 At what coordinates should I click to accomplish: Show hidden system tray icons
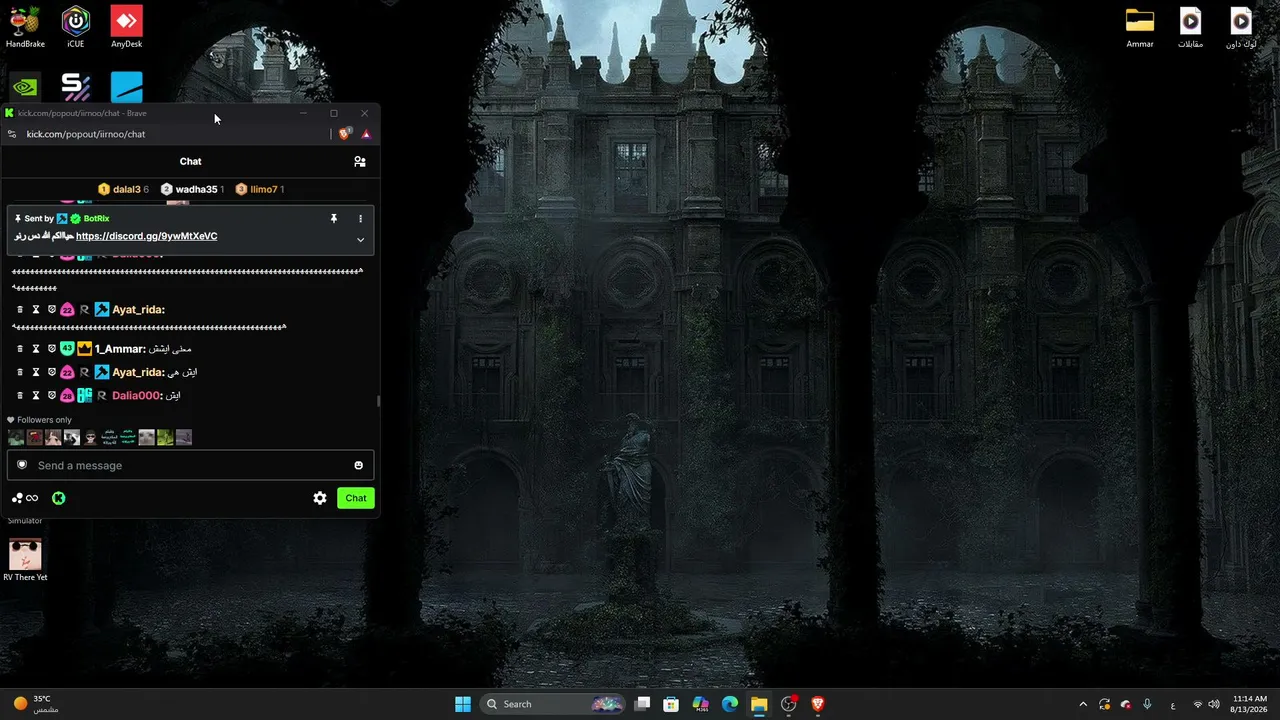point(1083,704)
